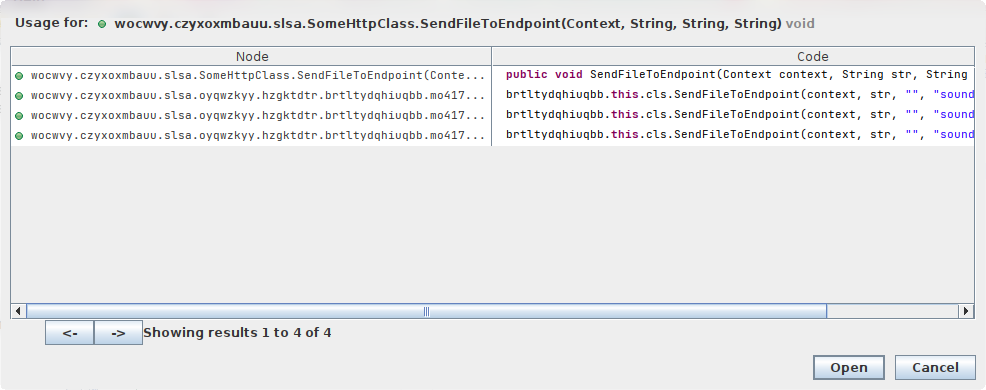Cancel the usage dialog
The width and height of the screenshot is (986, 390).
(x=935, y=368)
